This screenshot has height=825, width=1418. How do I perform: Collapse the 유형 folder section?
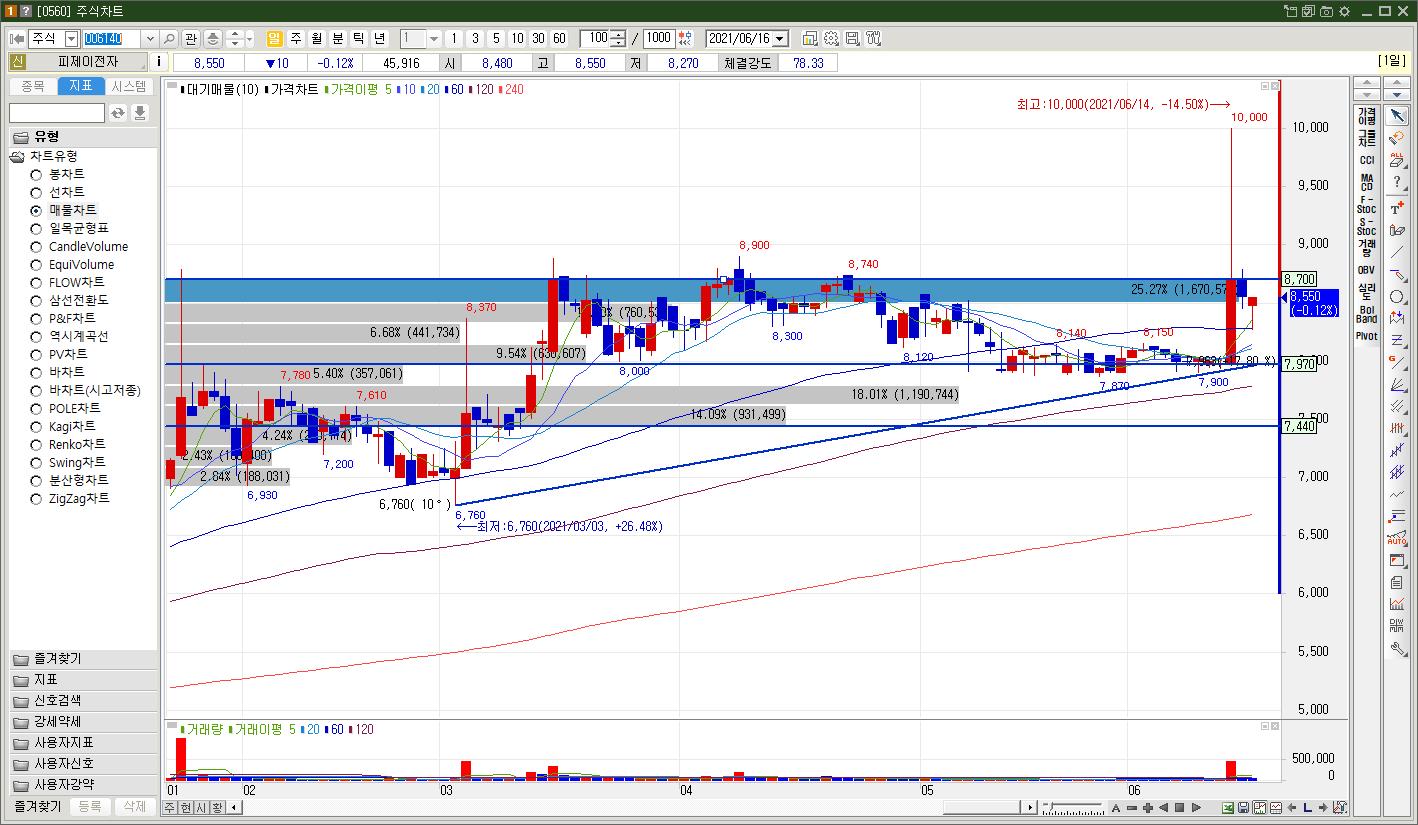point(83,137)
